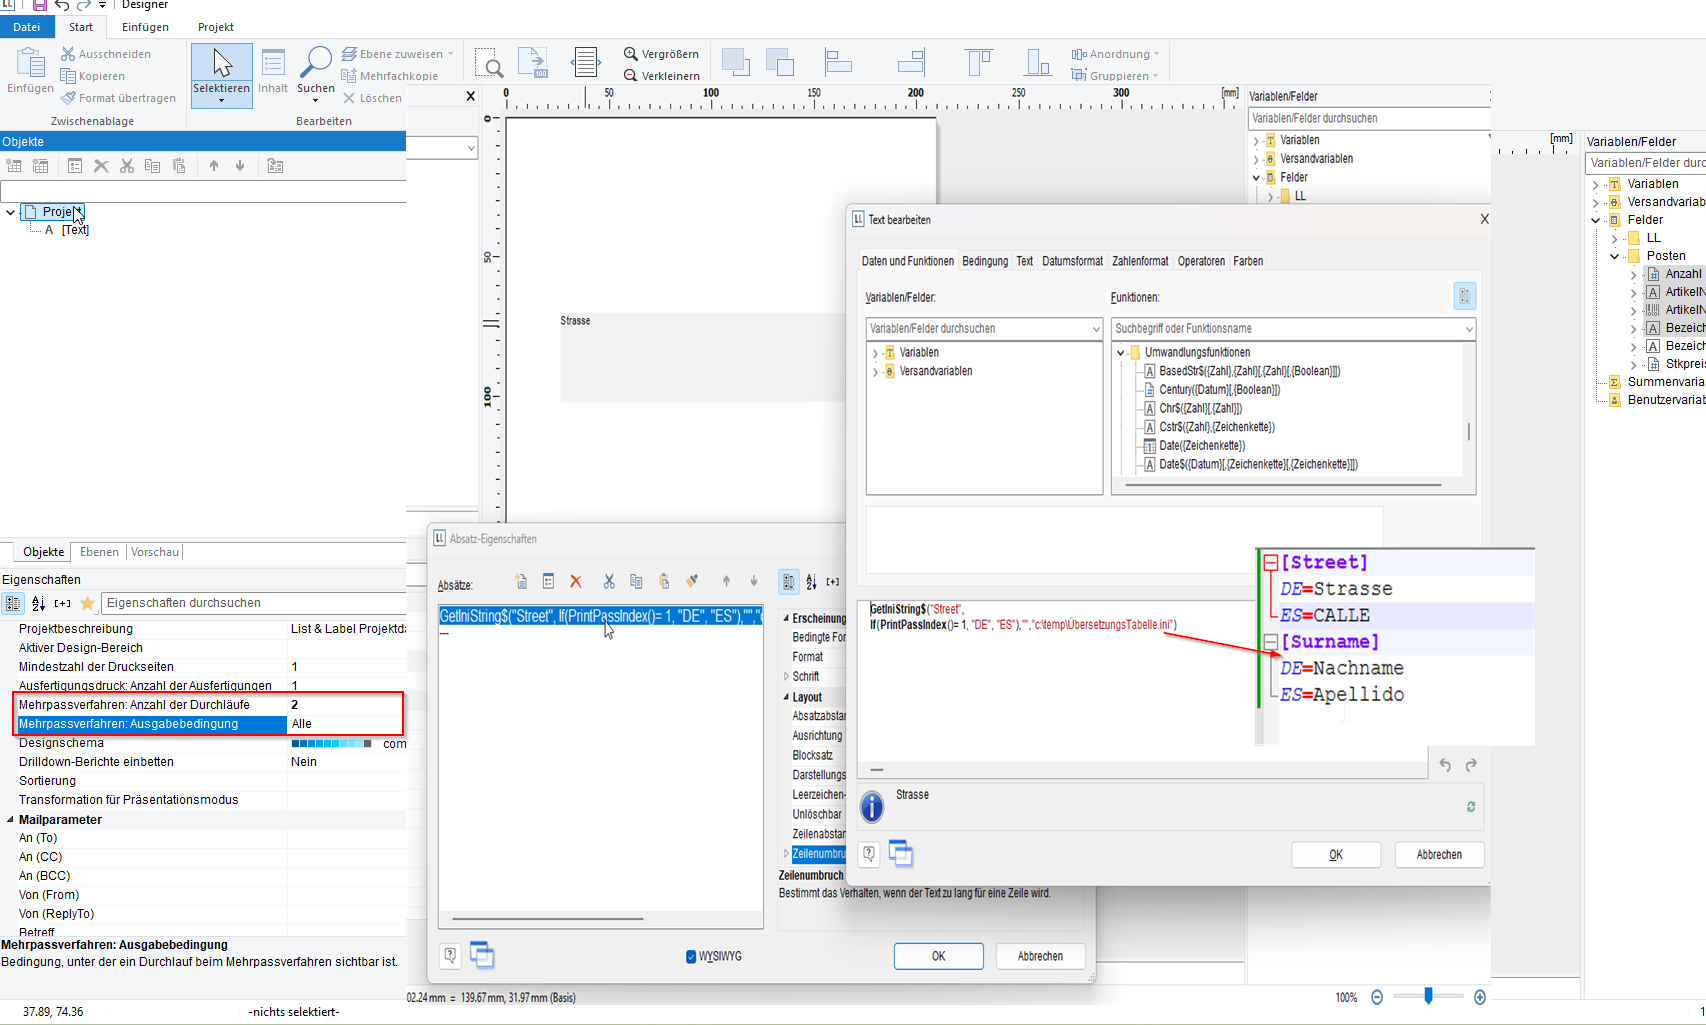Activate Format übertragen brush
The image size is (1706, 1025).
click(118, 98)
